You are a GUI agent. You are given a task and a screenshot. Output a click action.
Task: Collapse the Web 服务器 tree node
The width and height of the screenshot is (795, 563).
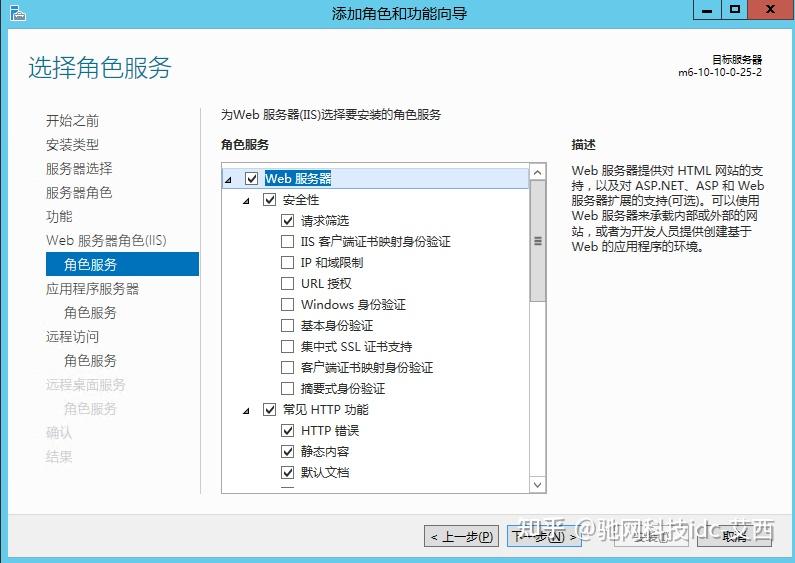coord(229,179)
